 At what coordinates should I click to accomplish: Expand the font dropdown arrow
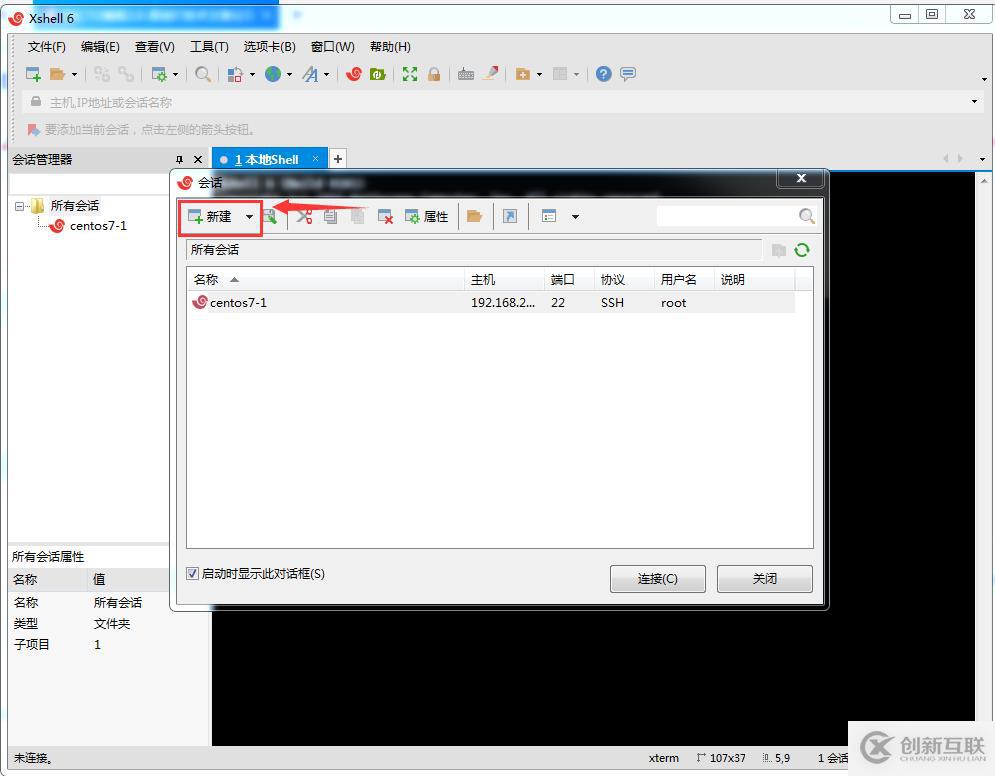click(x=326, y=75)
